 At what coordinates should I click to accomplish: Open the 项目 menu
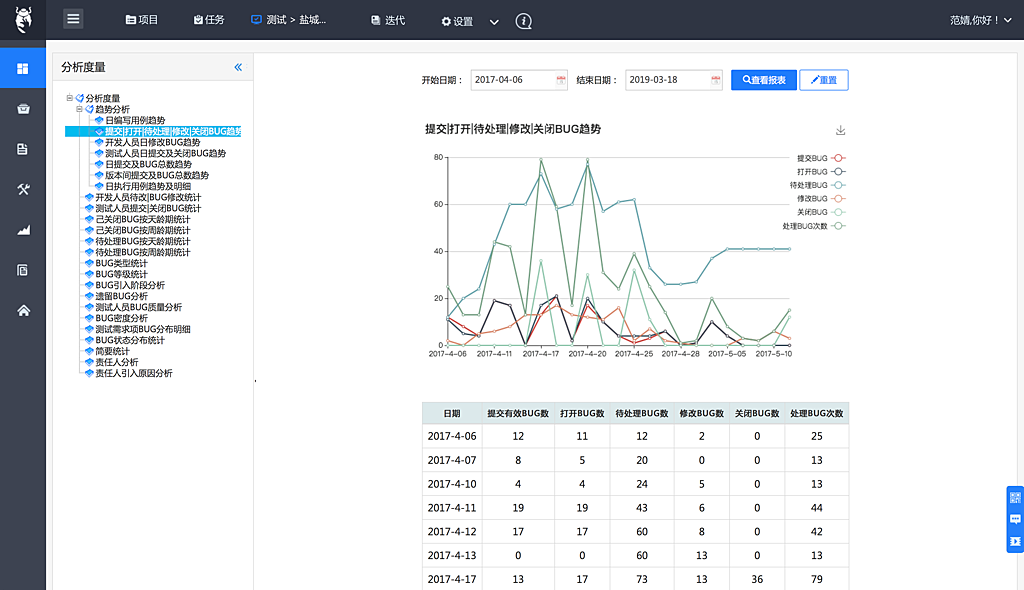(142, 20)
